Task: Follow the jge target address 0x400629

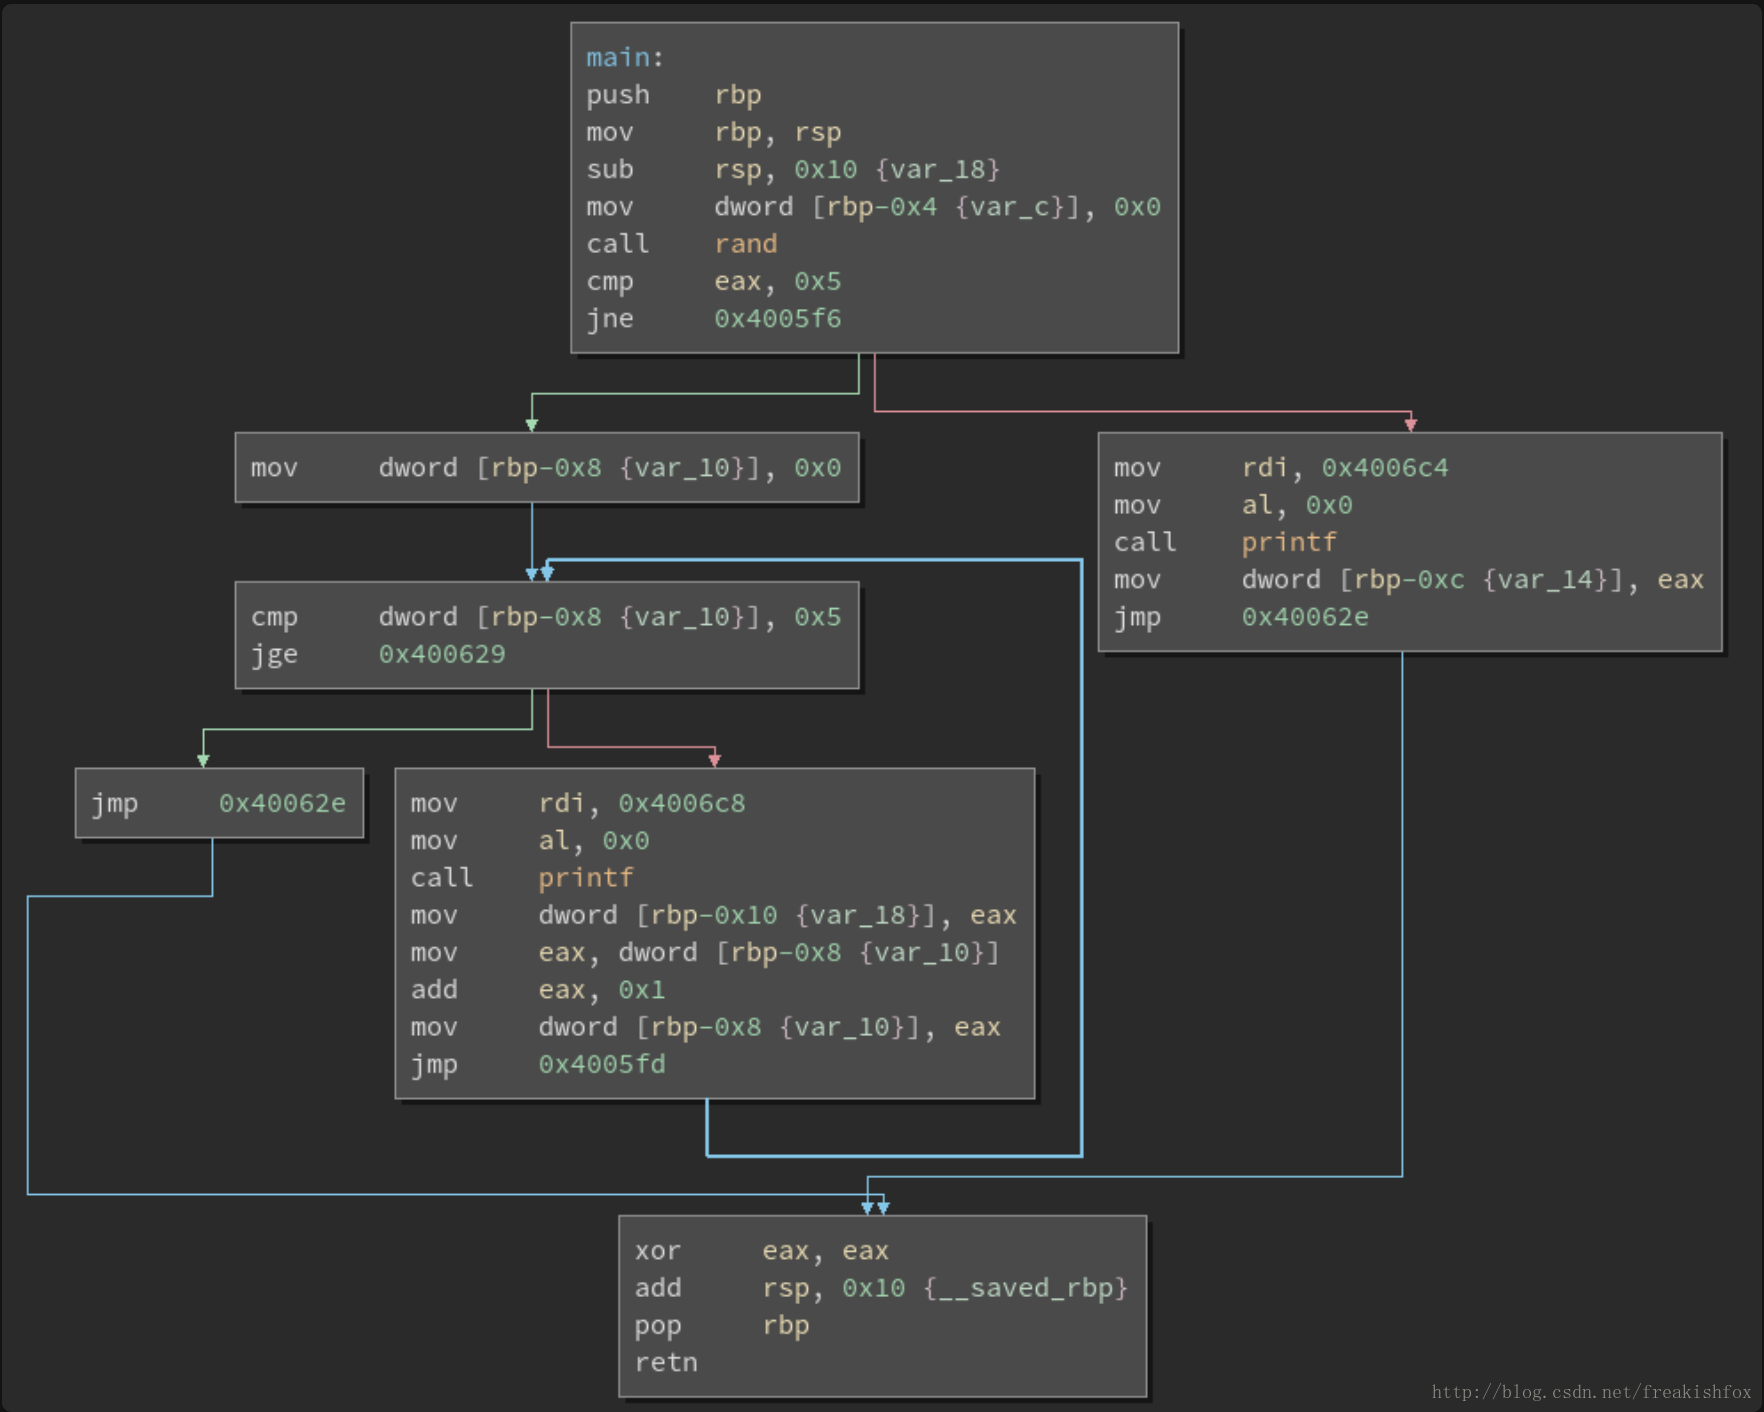Action: [x=441, y=654]
